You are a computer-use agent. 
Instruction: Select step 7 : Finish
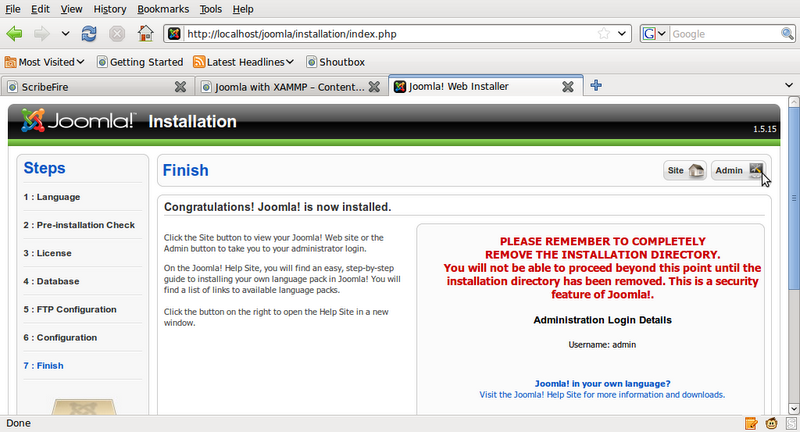click(43, 365)
